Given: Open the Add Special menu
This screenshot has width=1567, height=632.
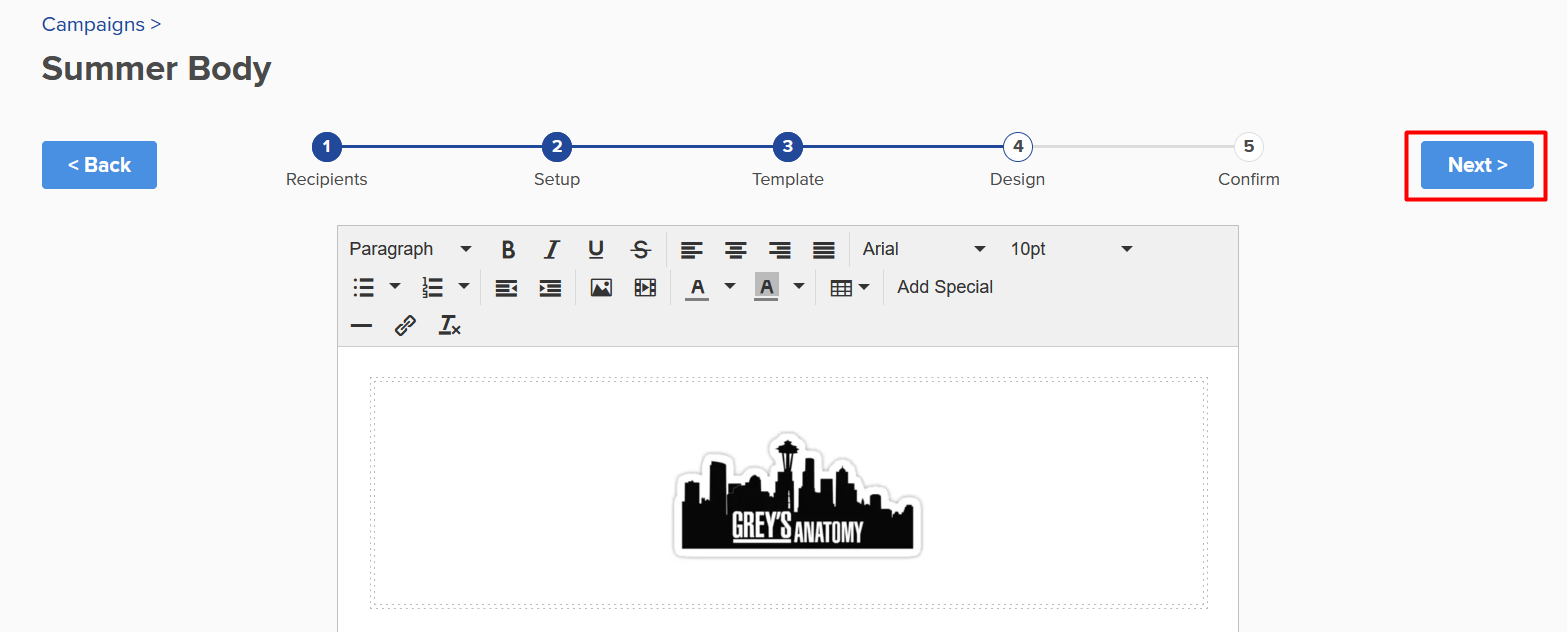Looking at the screenshot, I should pyautogui.click(x=945, y=287).
